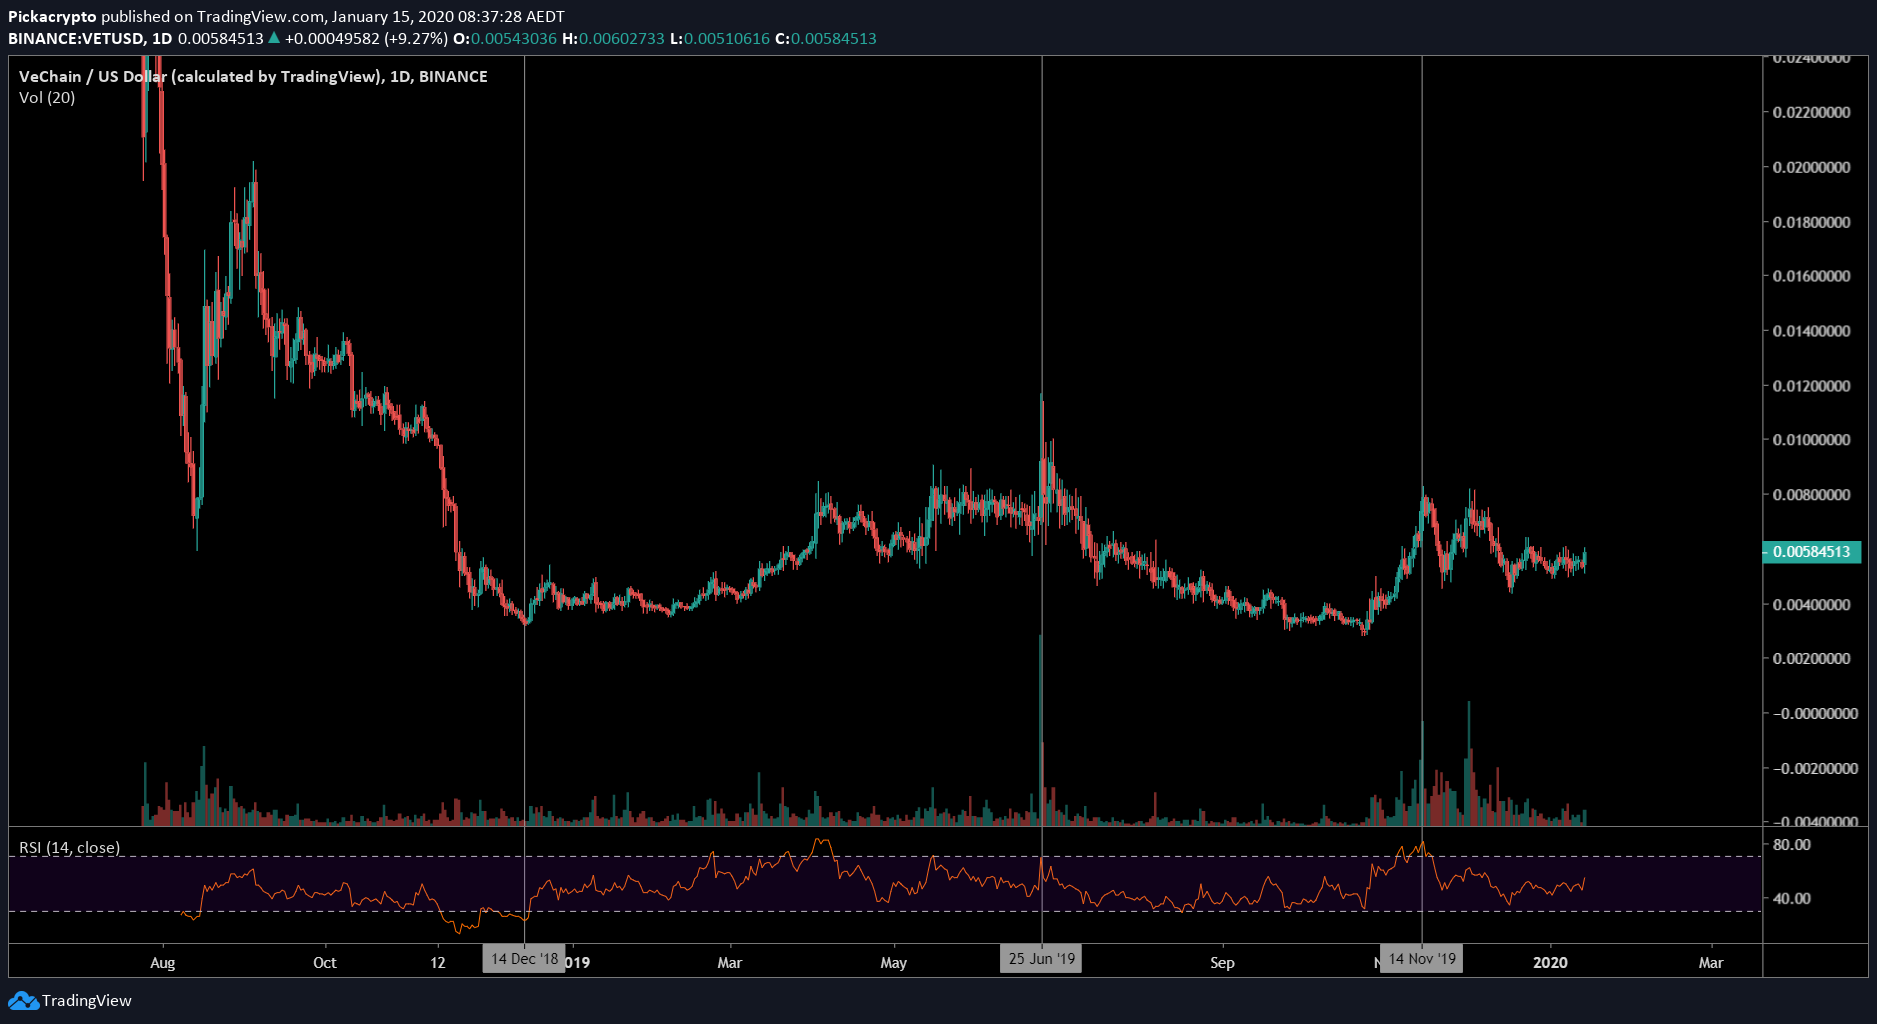The height and width of the screenshot is (1024, 1877).
Task: Select the 25 Jun '19 date marker
Action: coord(1042,959)
